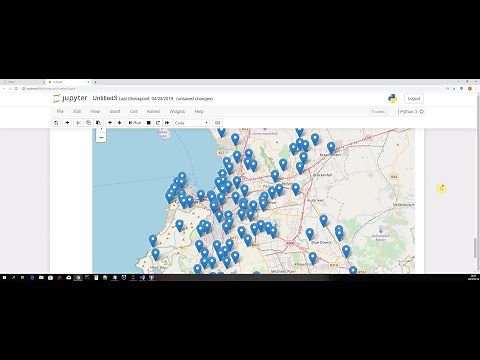Click the browser reload icon
The width and height of the screenshot is (480, 360).
click(x=16, y=89)
